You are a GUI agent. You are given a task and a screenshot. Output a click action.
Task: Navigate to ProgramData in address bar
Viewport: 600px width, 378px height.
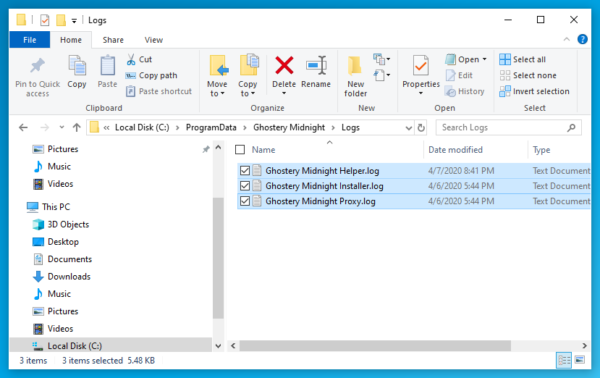[x=211, y=127]
